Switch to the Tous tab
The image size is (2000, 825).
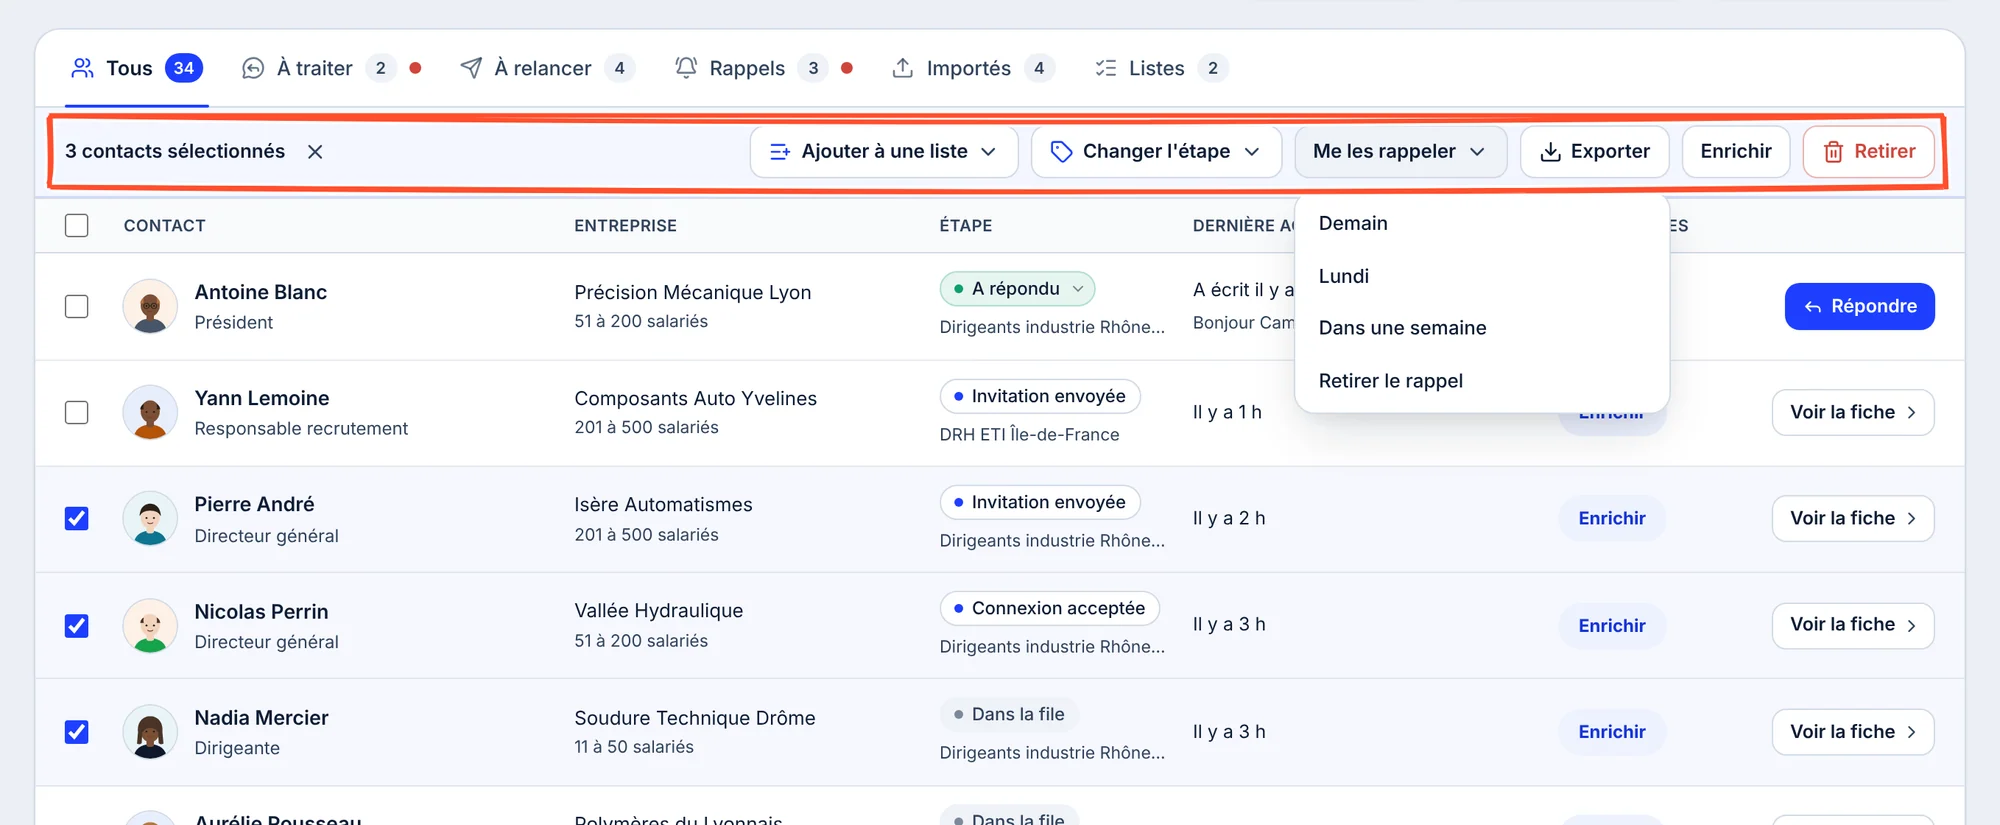137,68
